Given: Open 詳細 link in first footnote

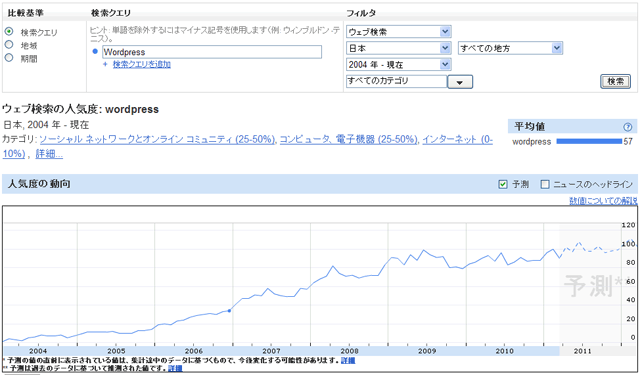Looking at the screenshot, I should pos(348,361).
